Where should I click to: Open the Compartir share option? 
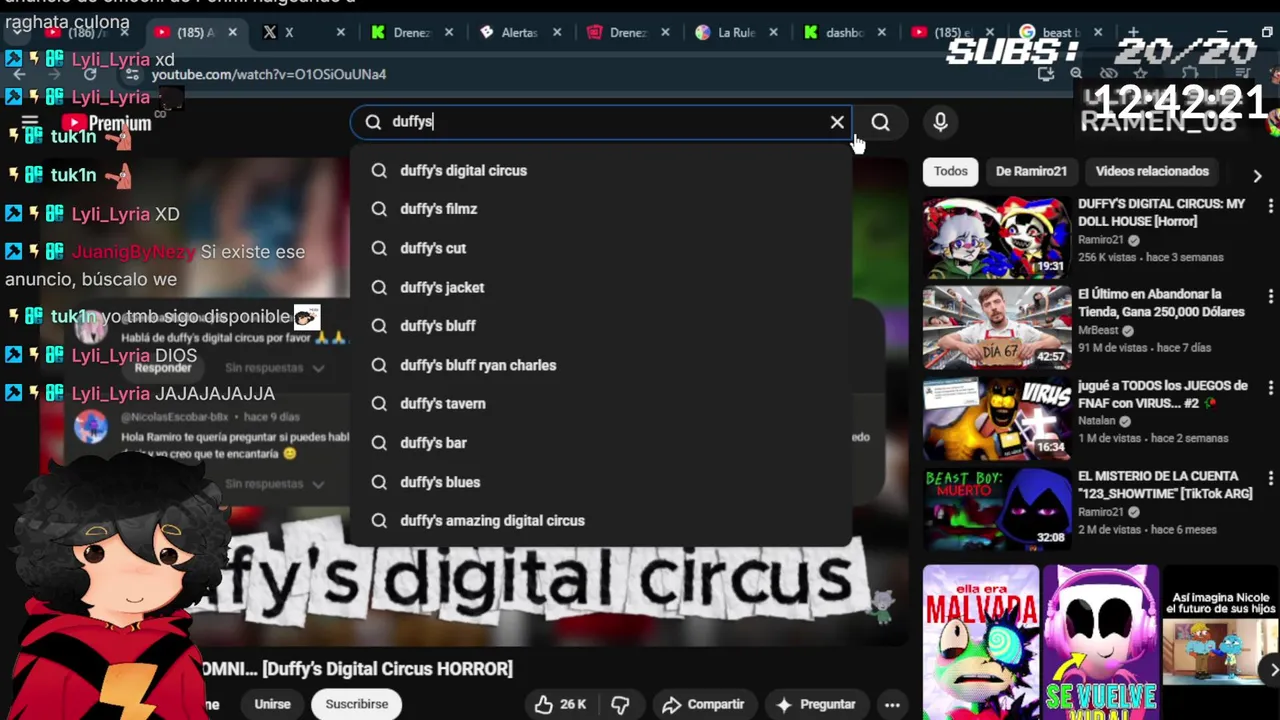click(x=703, y=704)
